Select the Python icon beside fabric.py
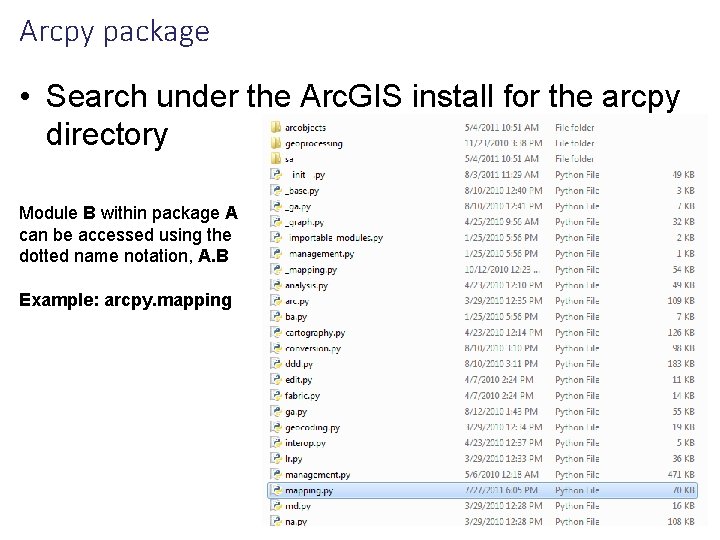This screenshot has width=720, height=540. tap(276, 395)
